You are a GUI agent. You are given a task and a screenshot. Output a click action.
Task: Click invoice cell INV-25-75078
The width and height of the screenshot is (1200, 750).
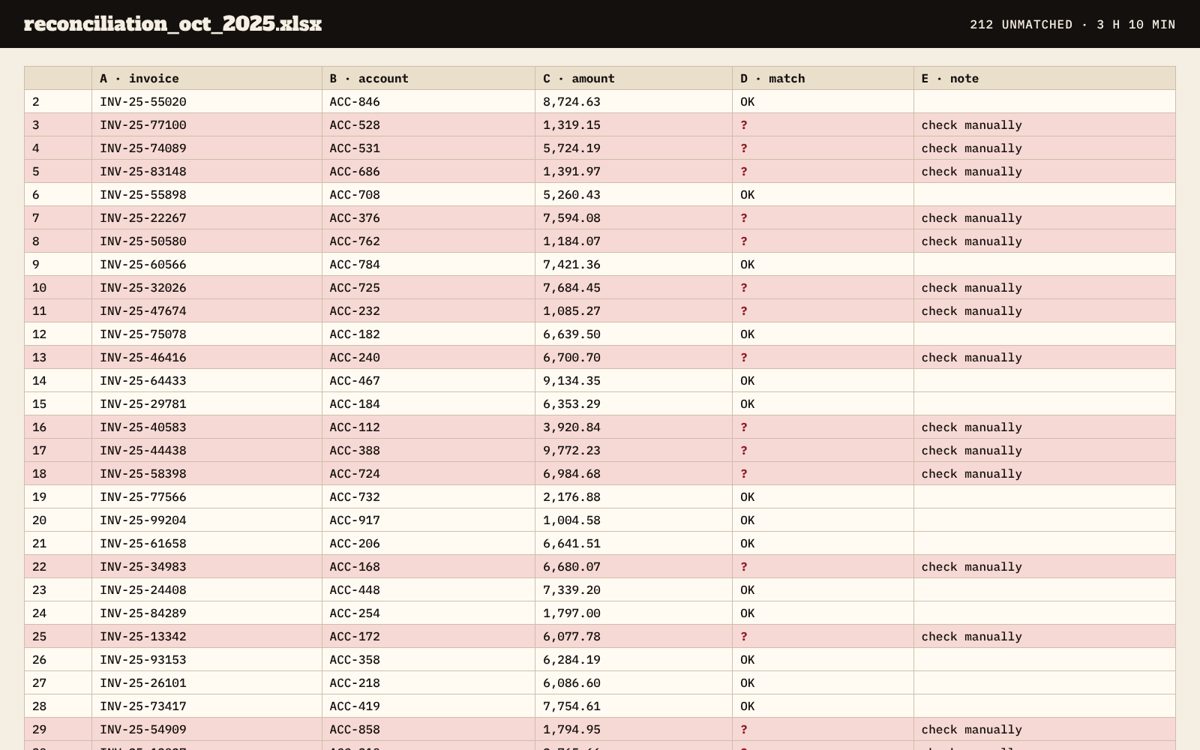(207, 334)
